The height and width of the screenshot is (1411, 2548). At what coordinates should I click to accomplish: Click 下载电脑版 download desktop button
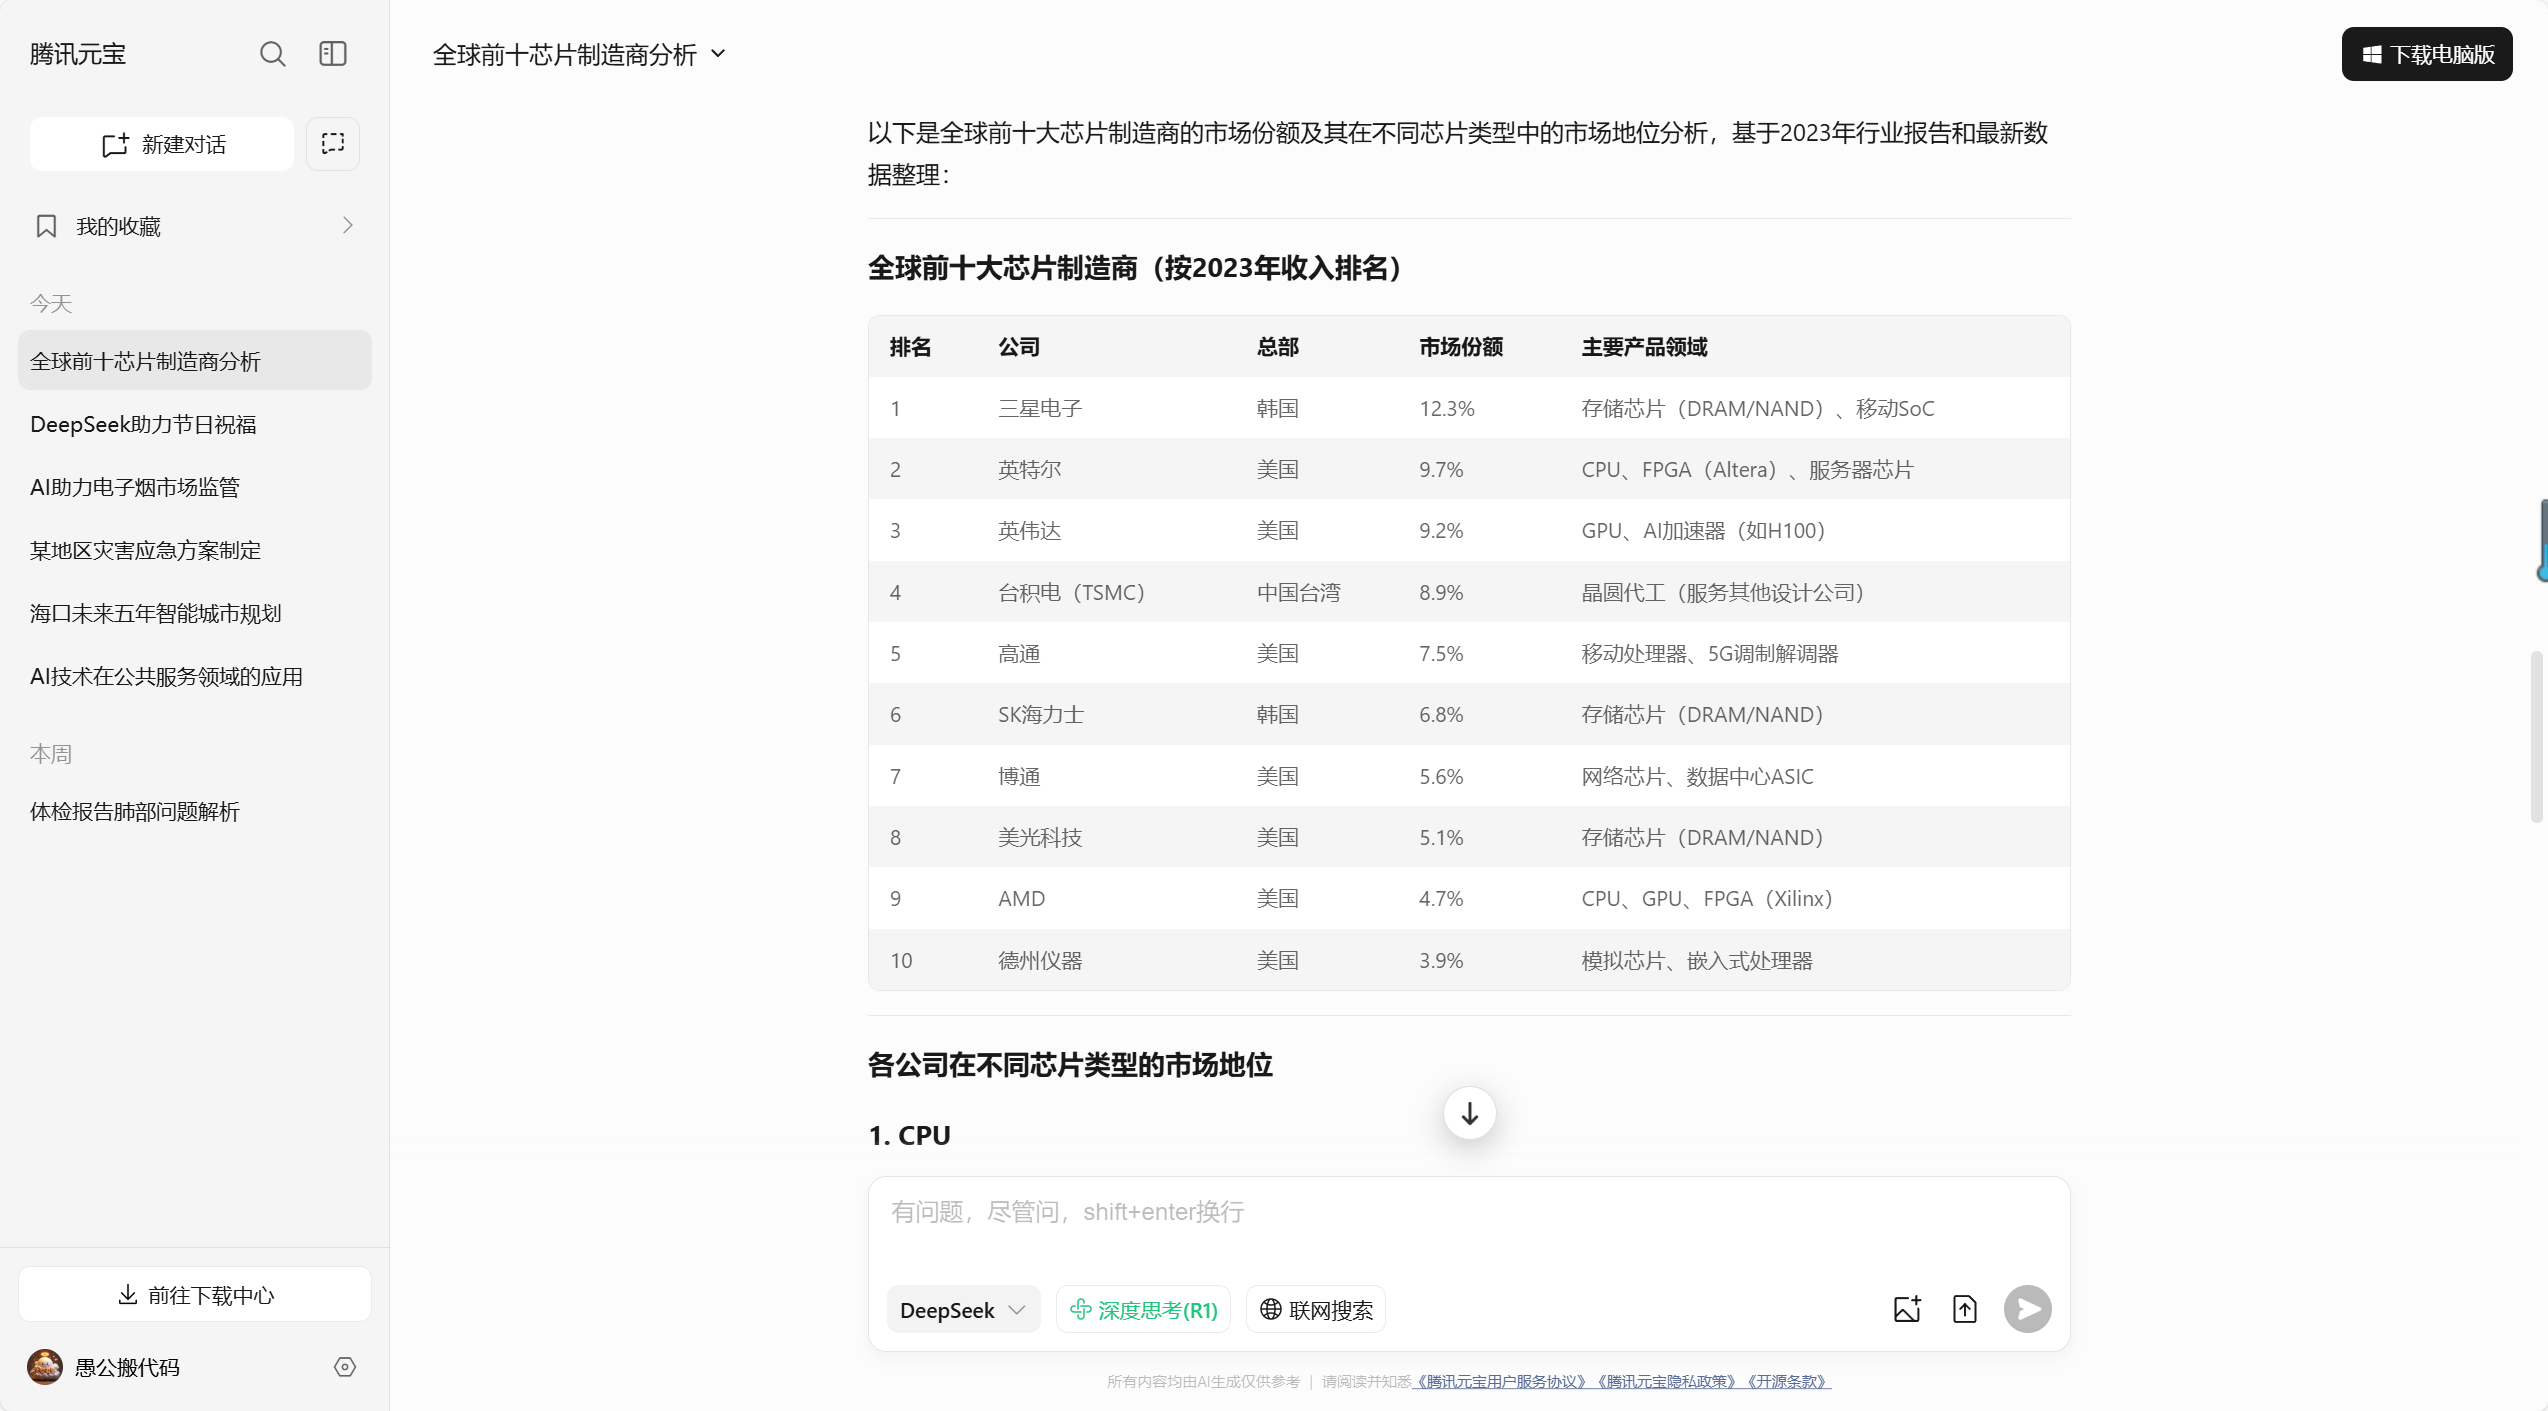[2426, 54]
